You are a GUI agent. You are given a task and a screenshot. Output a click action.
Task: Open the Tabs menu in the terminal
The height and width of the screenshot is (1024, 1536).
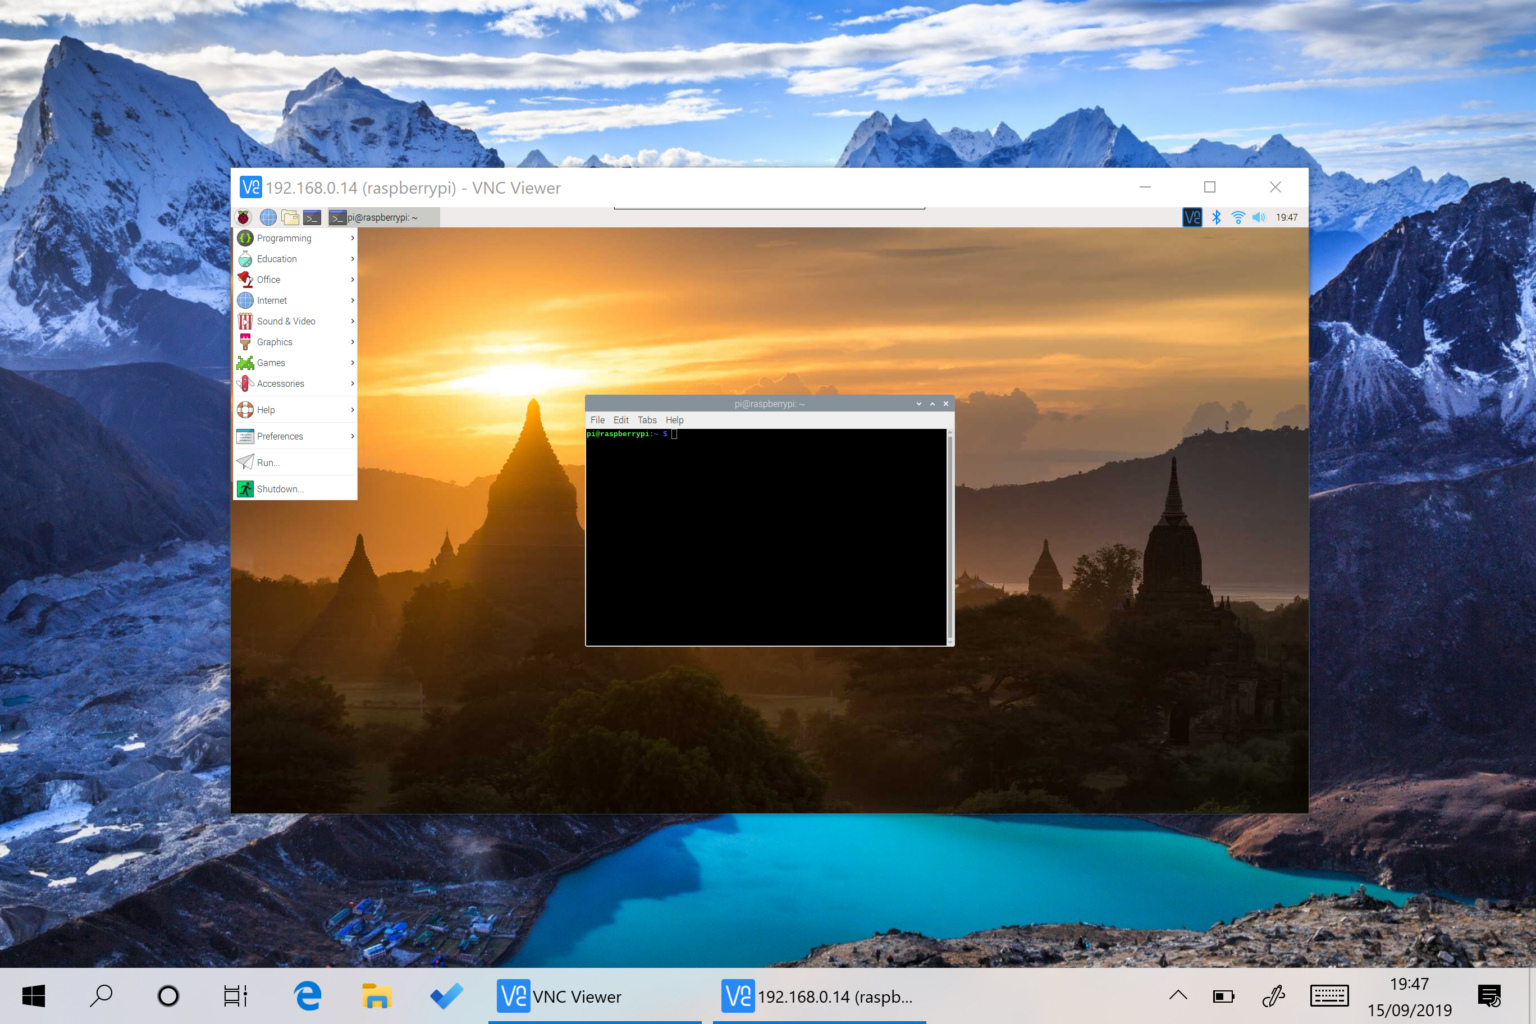click(x=647, y=420)
